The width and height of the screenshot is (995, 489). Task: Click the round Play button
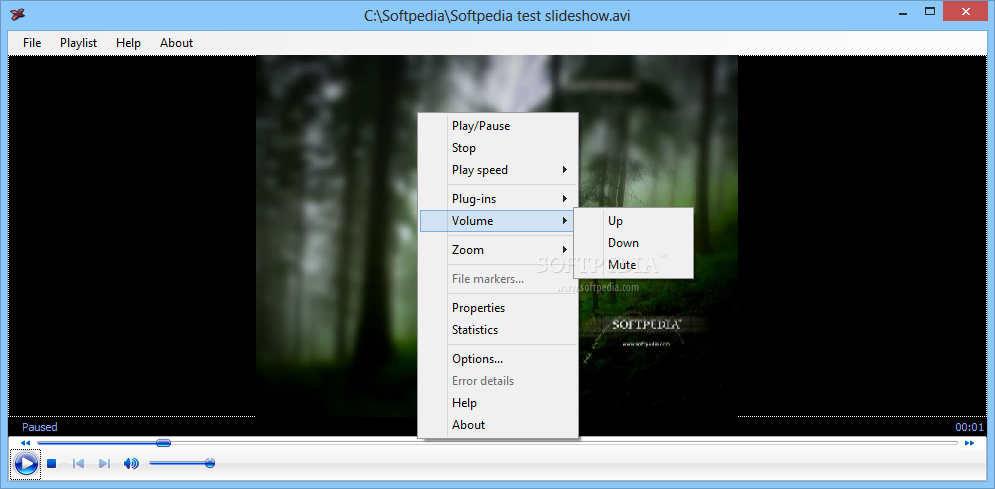coord(25,464)
